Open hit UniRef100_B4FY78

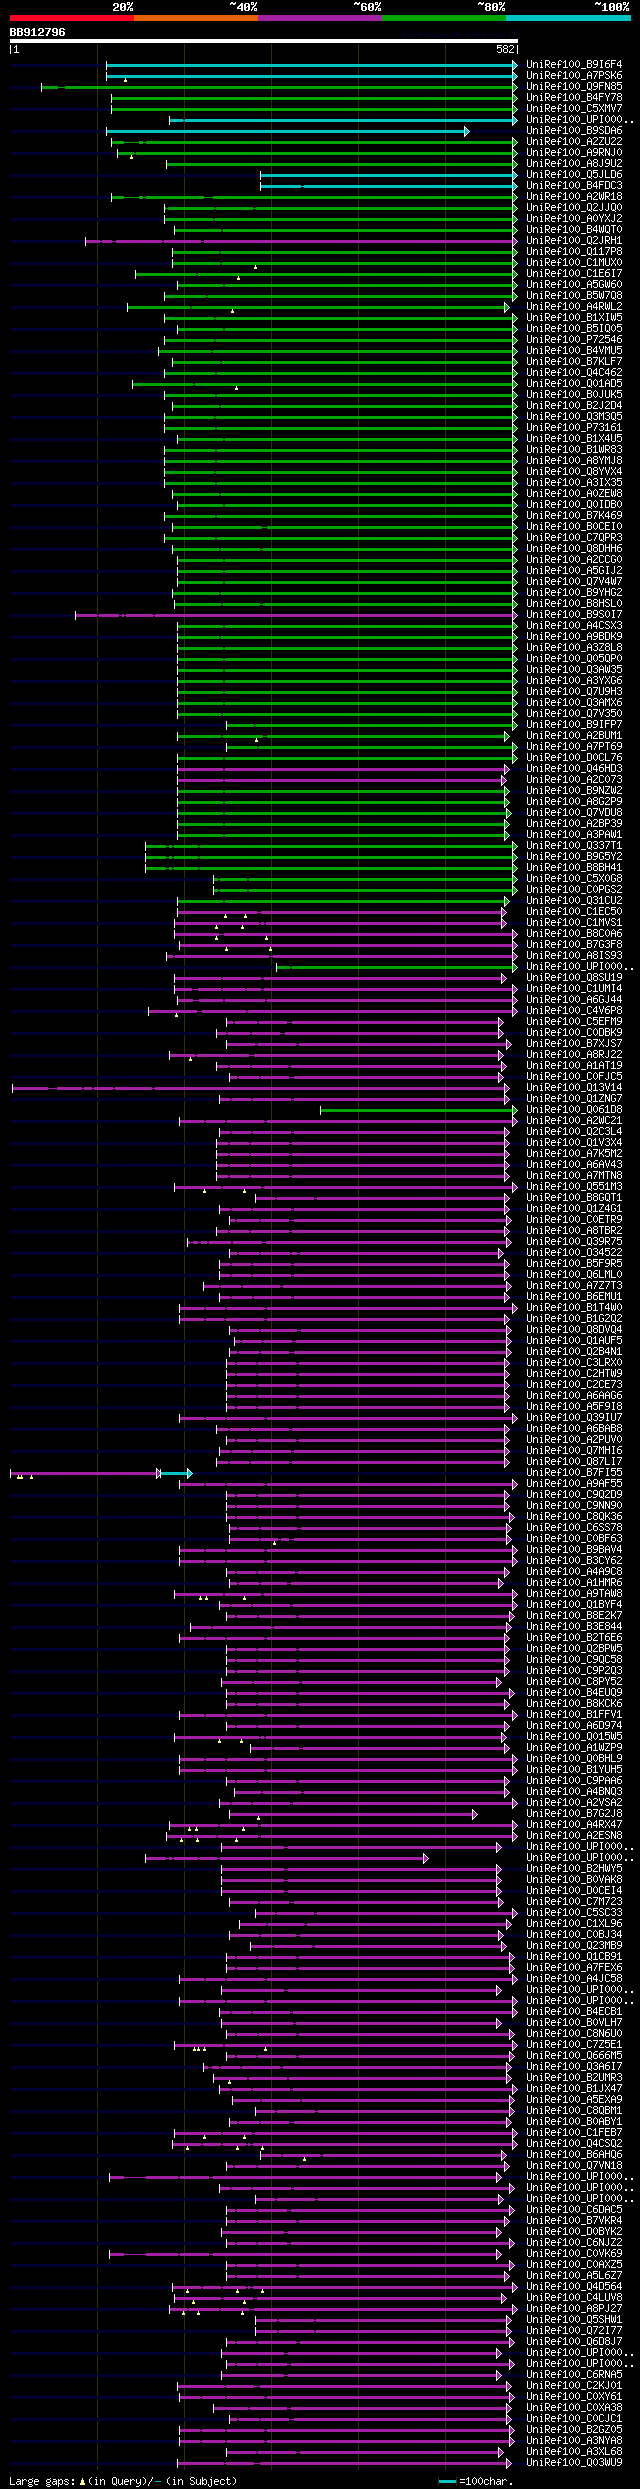(574, 98)
